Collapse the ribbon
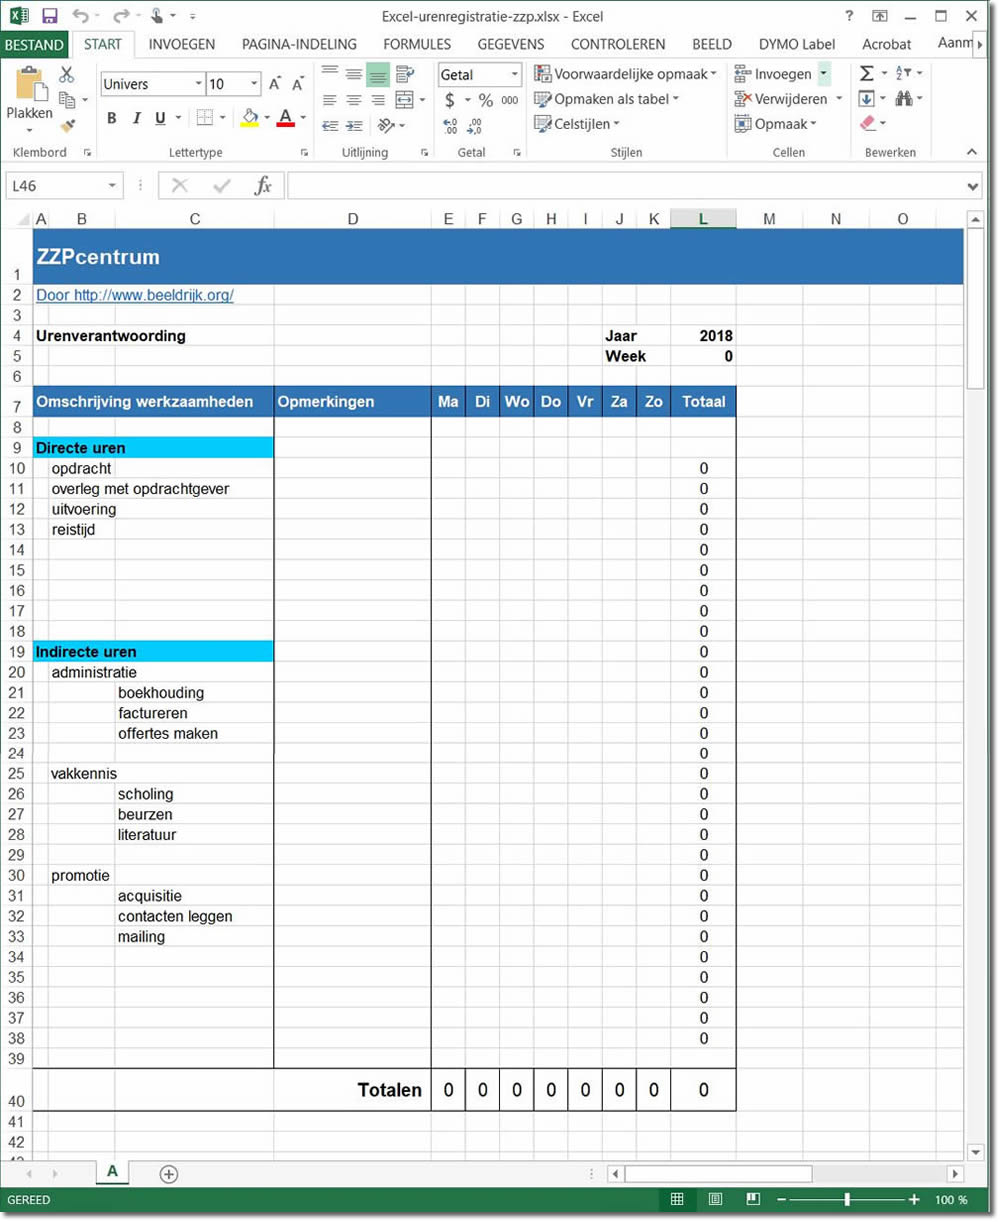The width and height of the screenshot is (1000, 1222). coord(971,152)
